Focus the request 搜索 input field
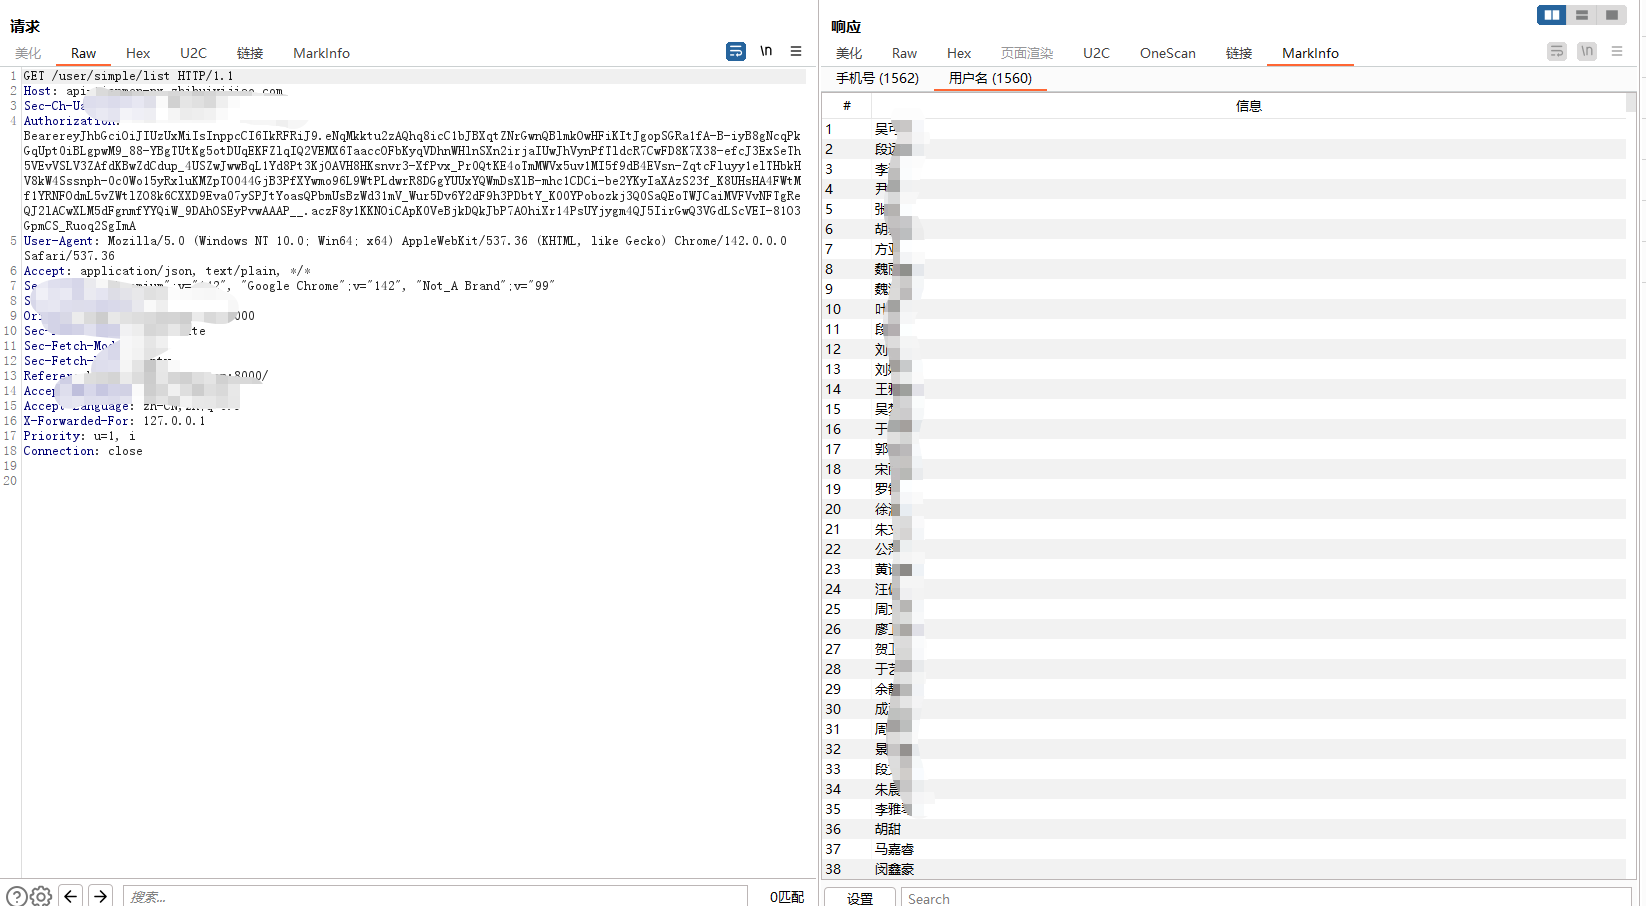This screenshot has height=906, width=1646. coord(435,897)
